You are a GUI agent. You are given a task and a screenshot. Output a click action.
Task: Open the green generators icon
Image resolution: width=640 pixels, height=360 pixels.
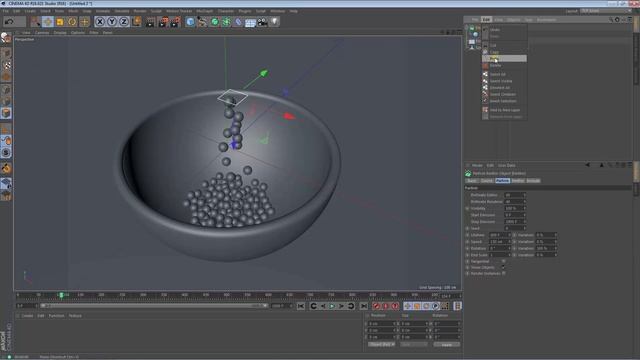(214, 21)
